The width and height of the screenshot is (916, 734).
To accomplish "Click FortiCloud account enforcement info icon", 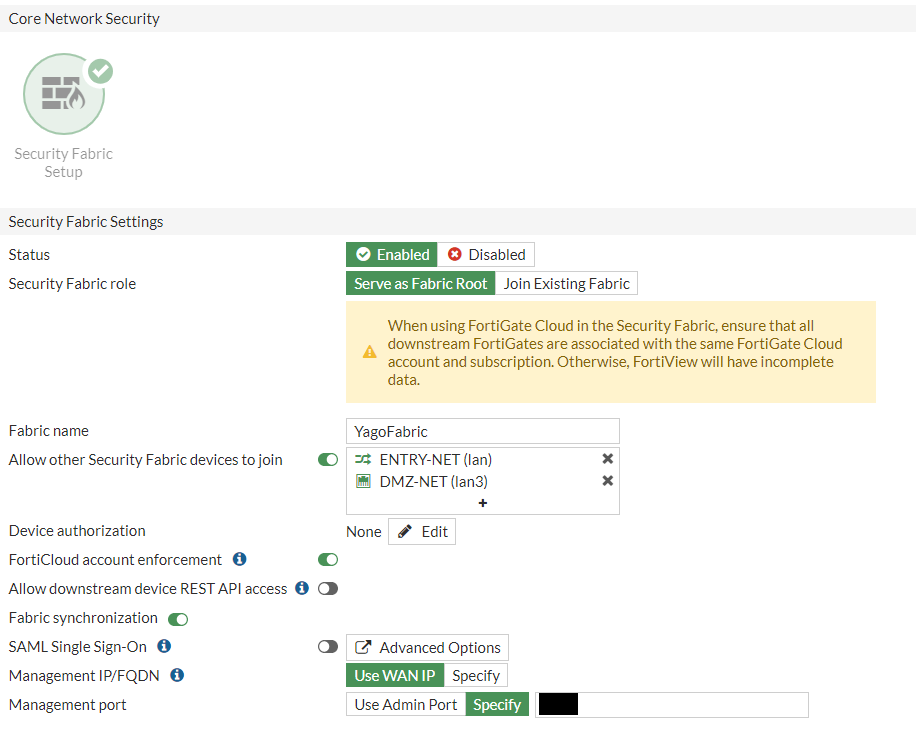I will click(x=240, y=560).
